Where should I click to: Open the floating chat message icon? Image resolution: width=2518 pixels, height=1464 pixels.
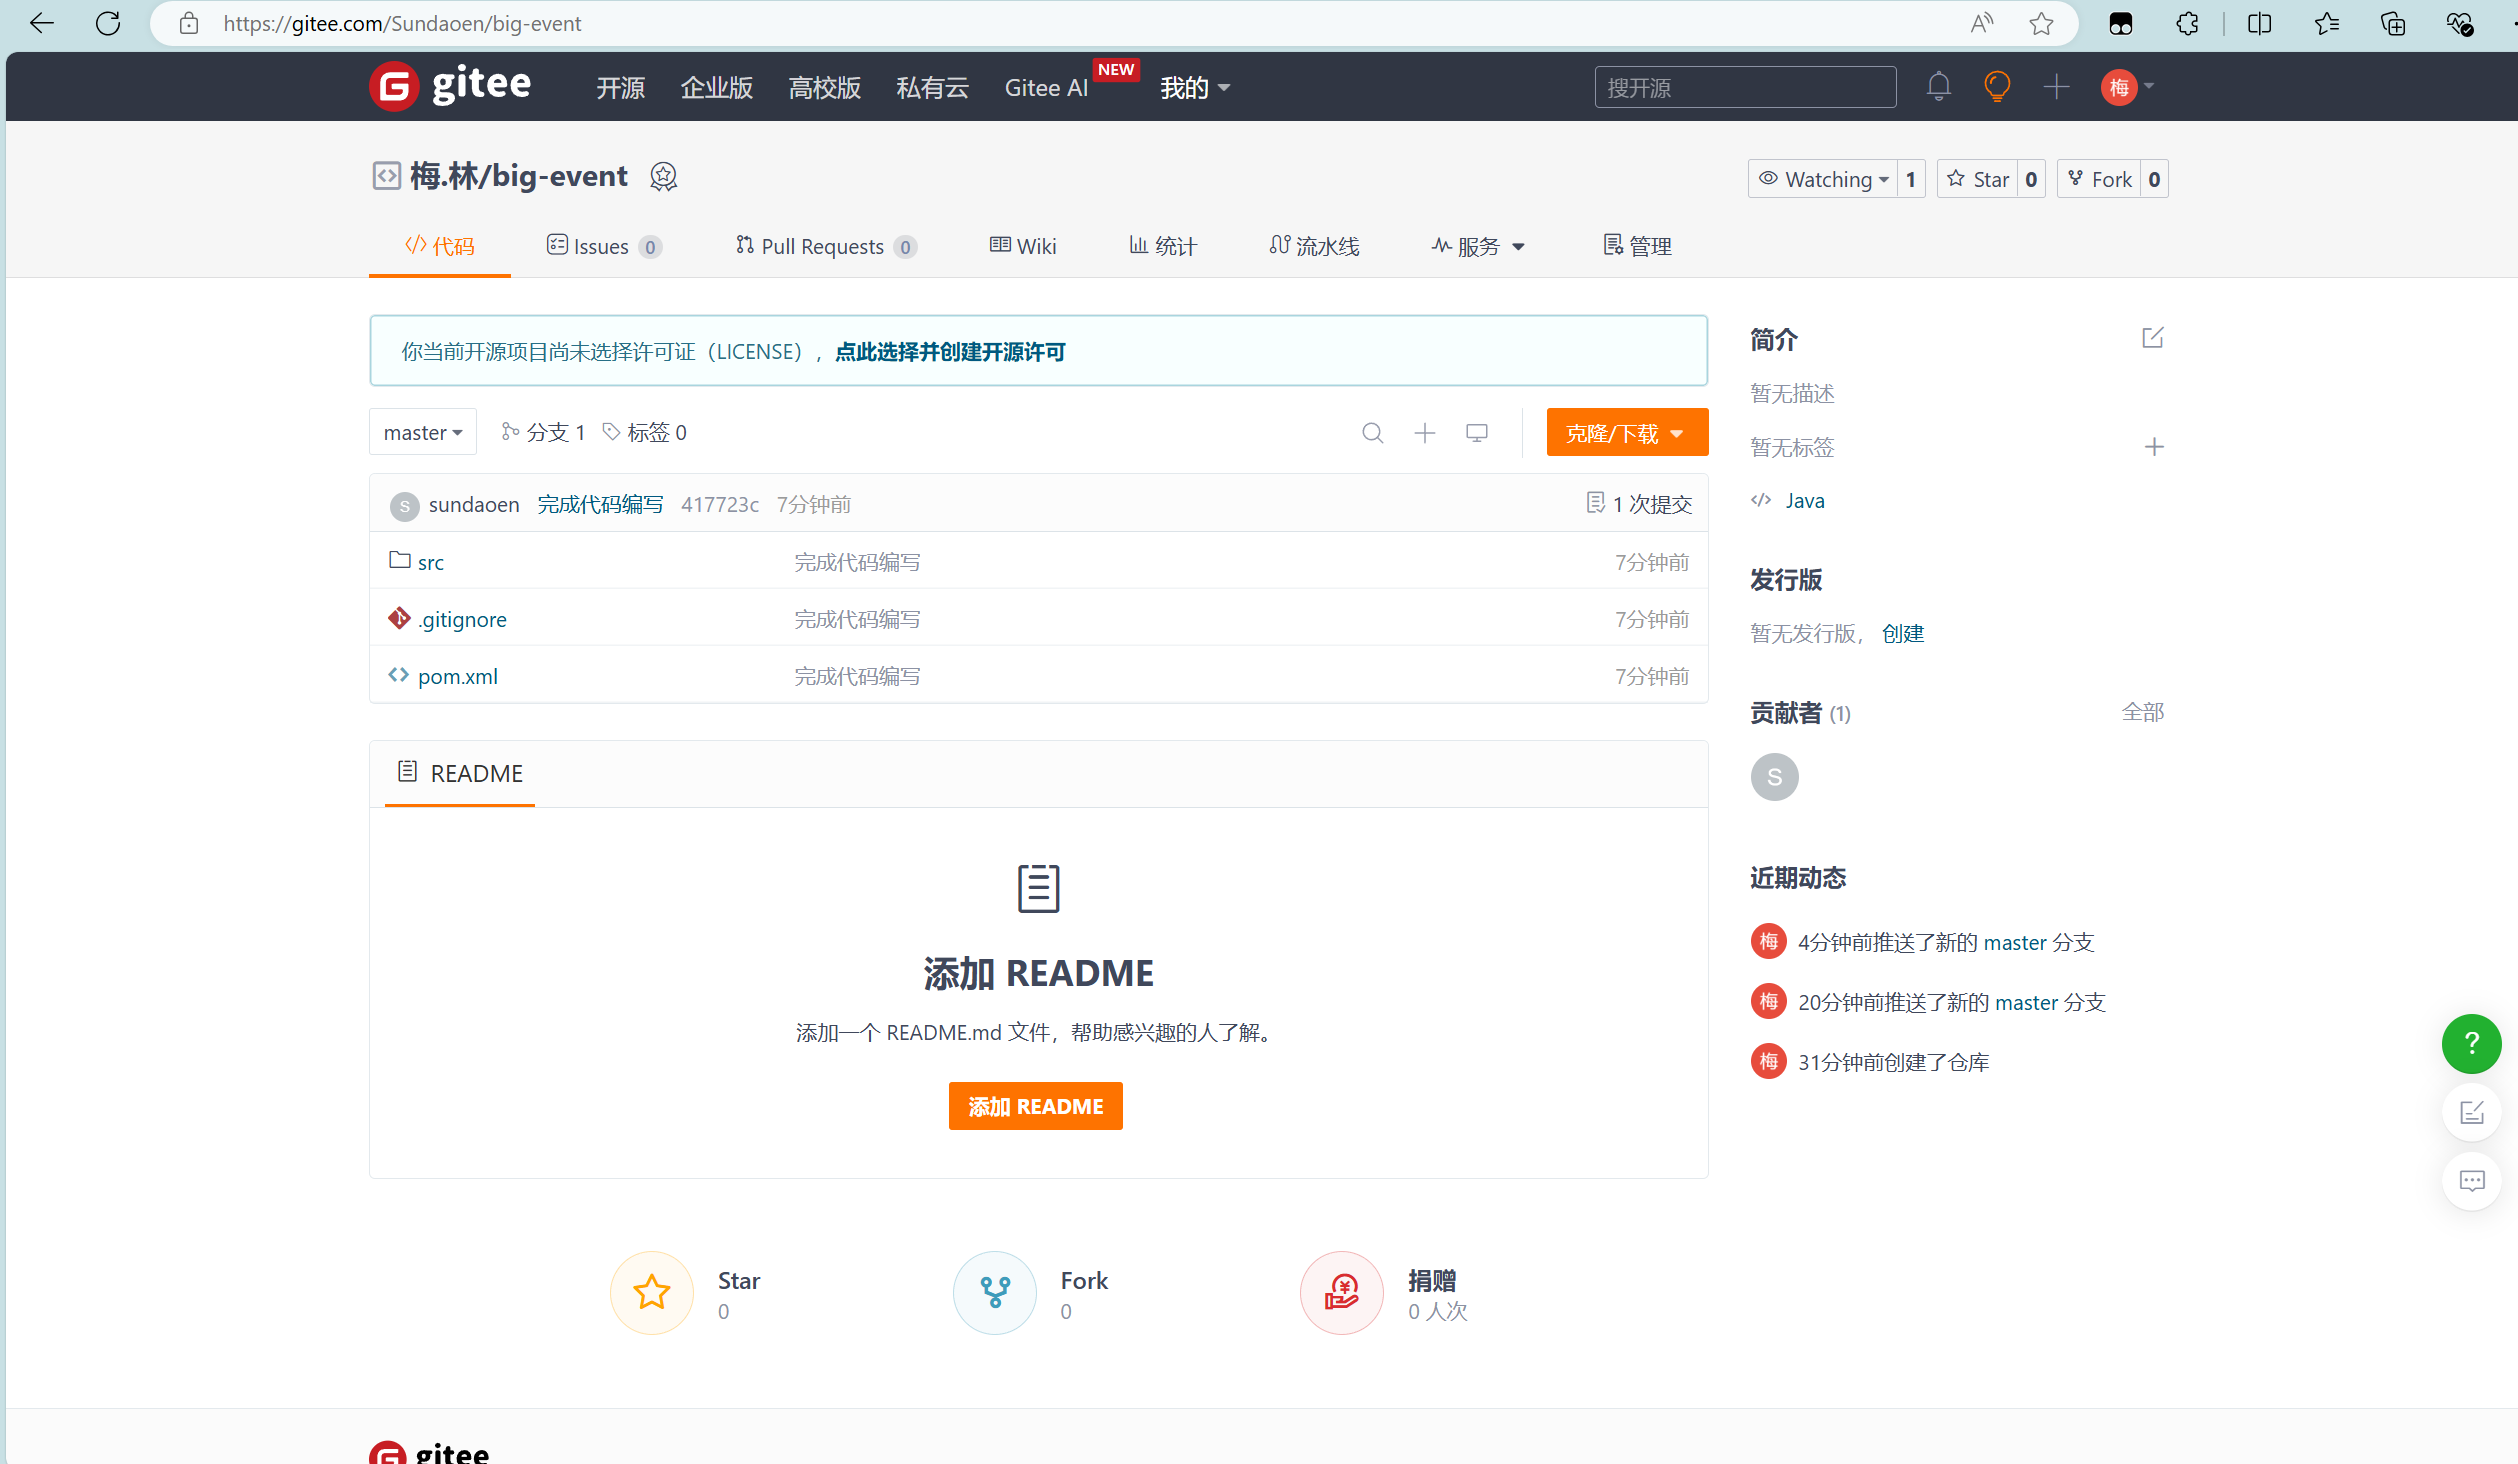click(2471, 1181)
